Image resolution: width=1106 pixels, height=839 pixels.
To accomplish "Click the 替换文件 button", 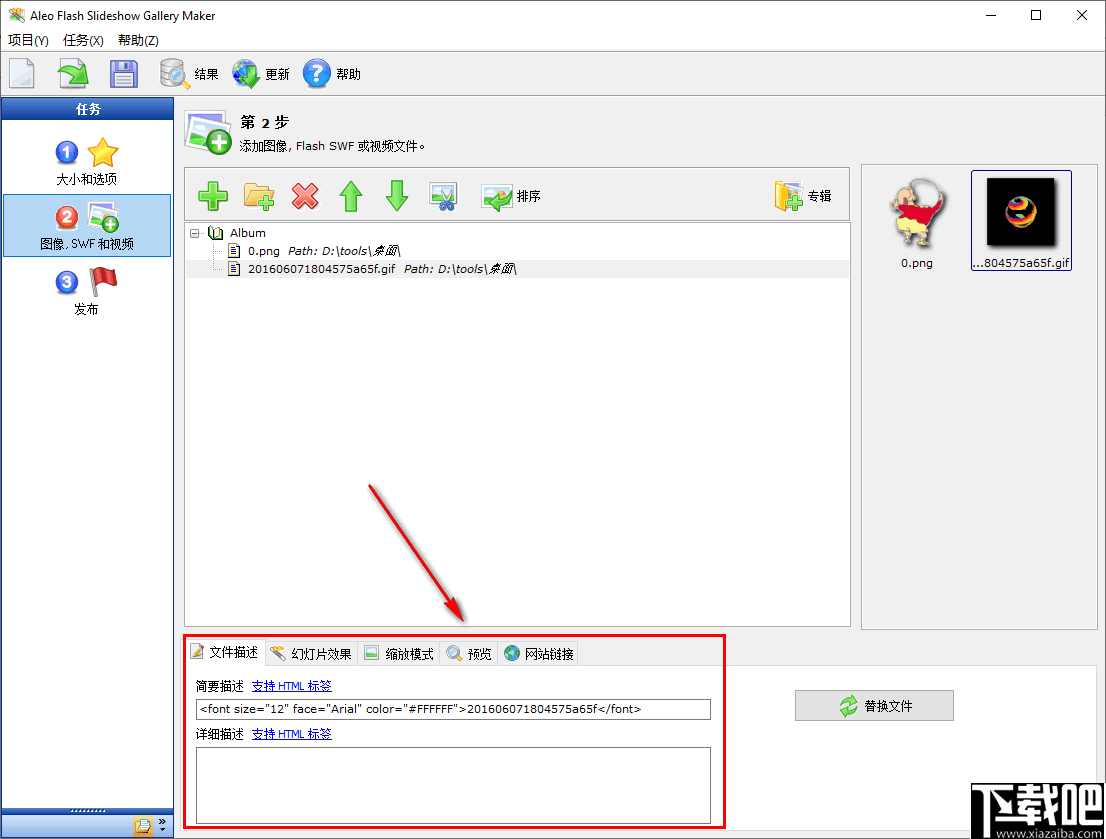I will 874,706.
